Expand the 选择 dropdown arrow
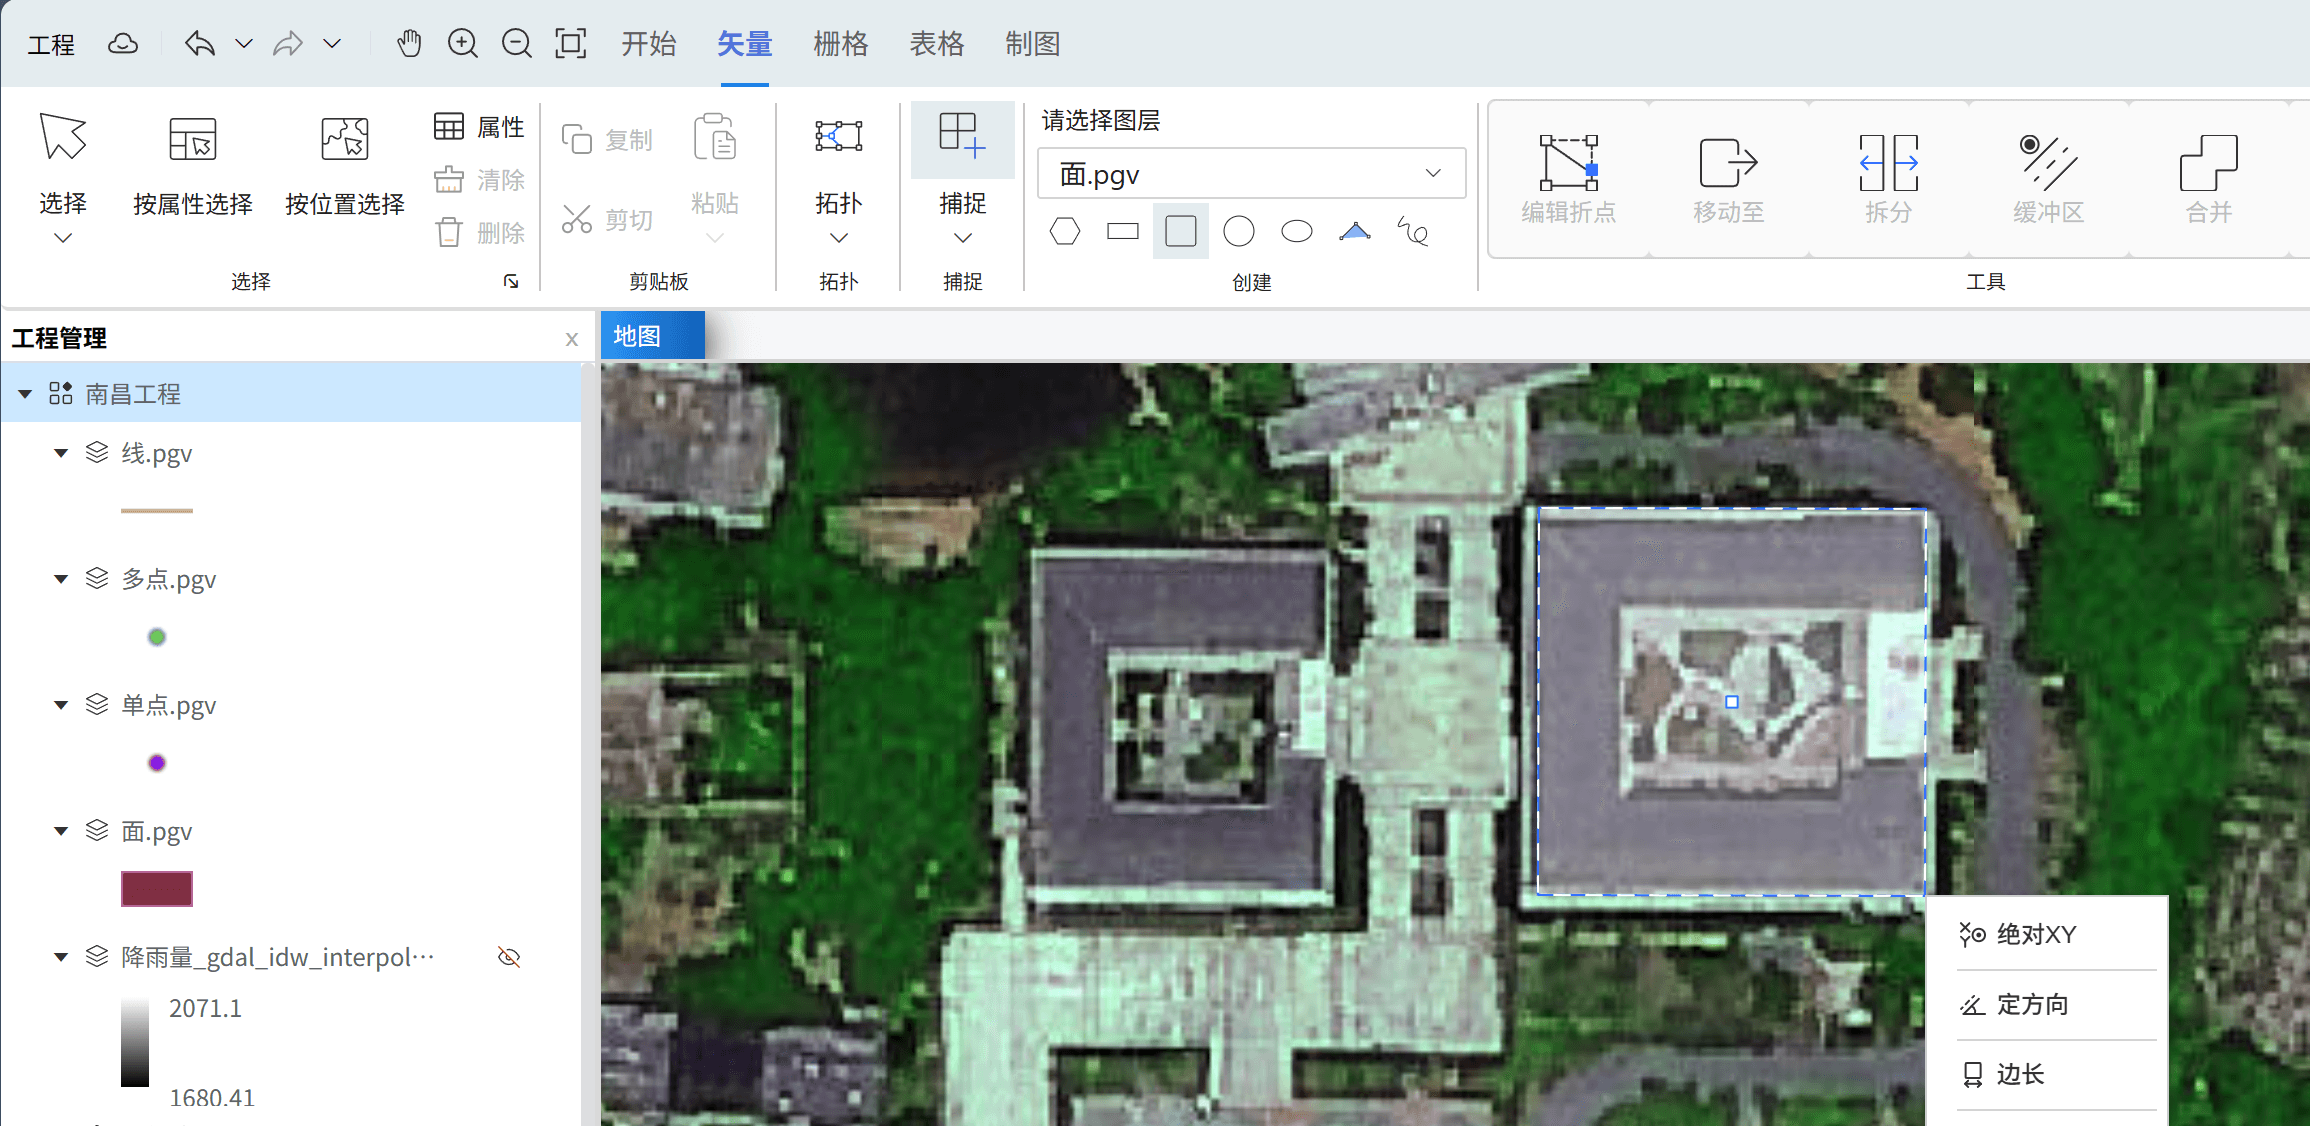 pyautogui.click(x=62, y=237)
